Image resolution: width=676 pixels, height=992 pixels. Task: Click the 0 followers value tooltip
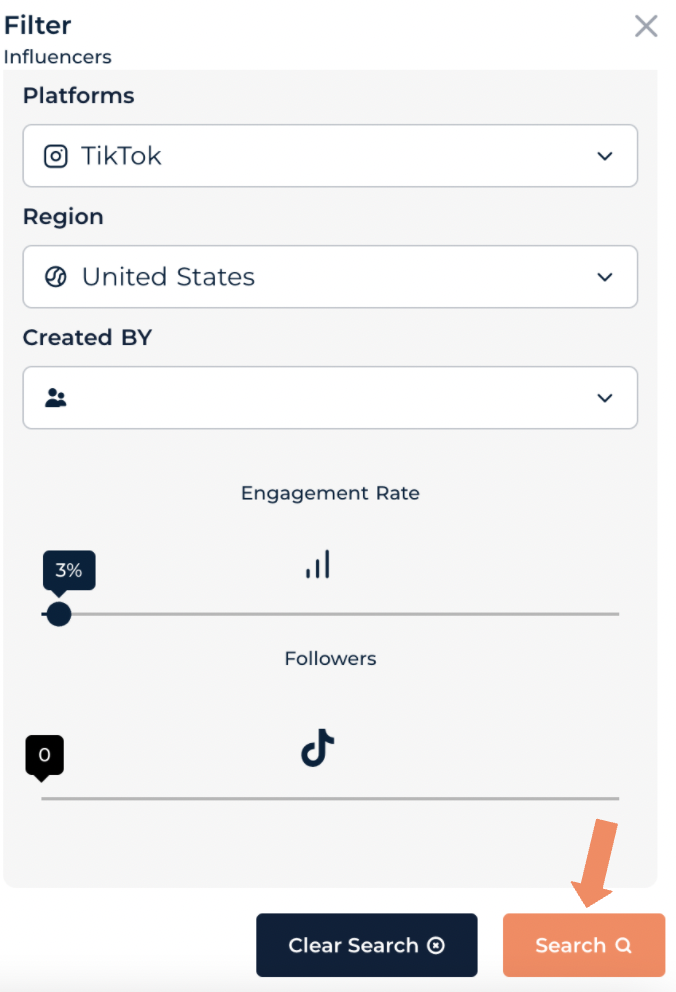(x=44, y=755)
